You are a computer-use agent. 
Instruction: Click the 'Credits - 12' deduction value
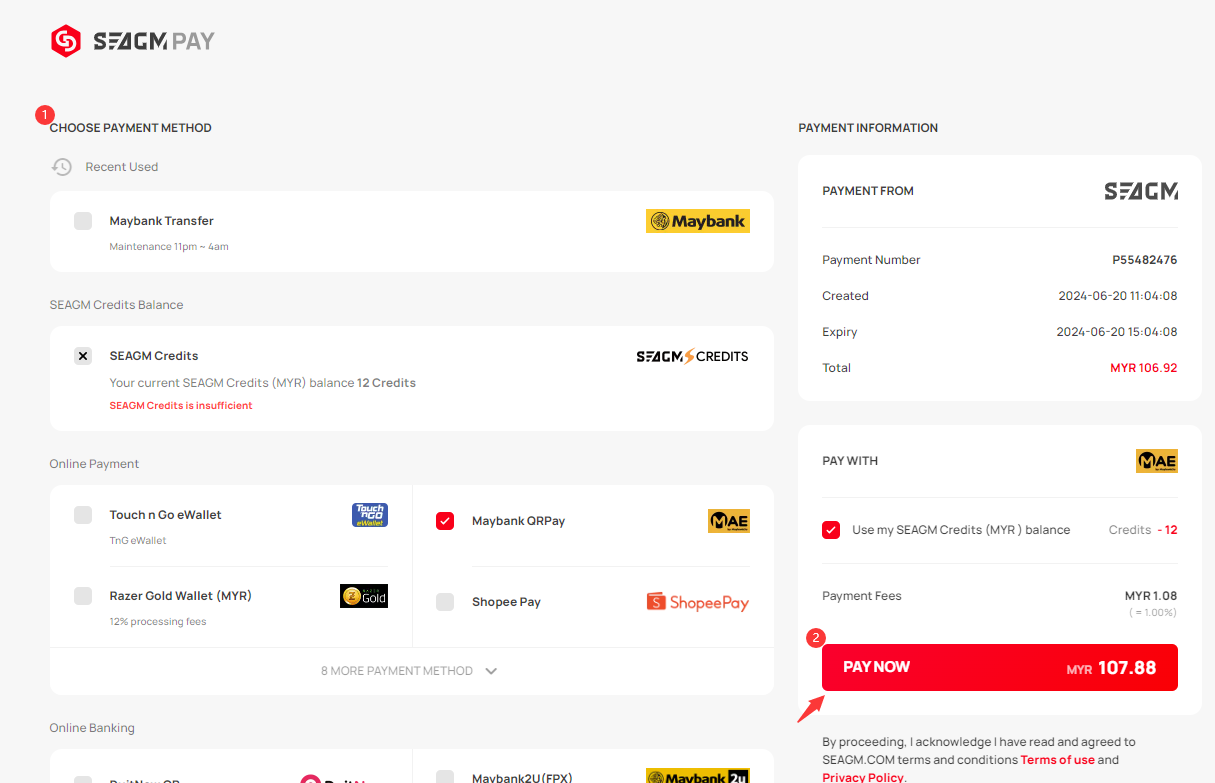[1143, 530]
